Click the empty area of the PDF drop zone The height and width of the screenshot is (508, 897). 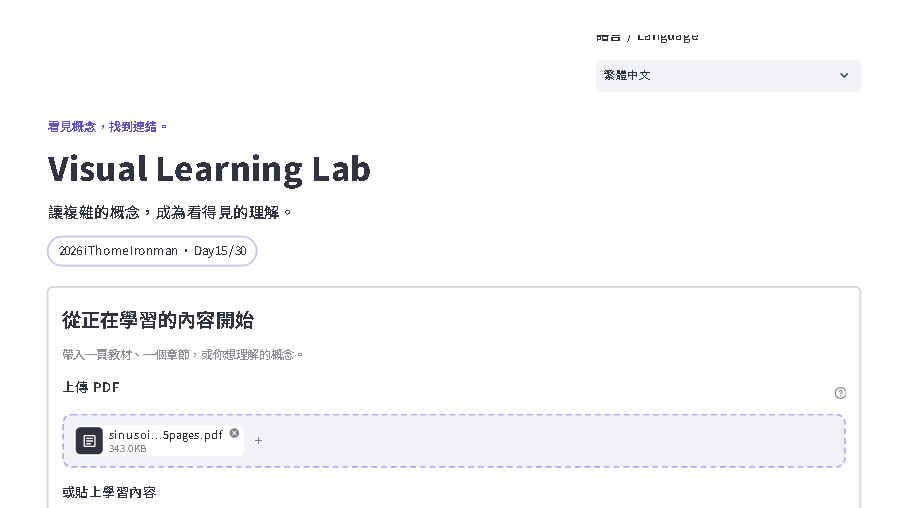(x=549, y=440)
